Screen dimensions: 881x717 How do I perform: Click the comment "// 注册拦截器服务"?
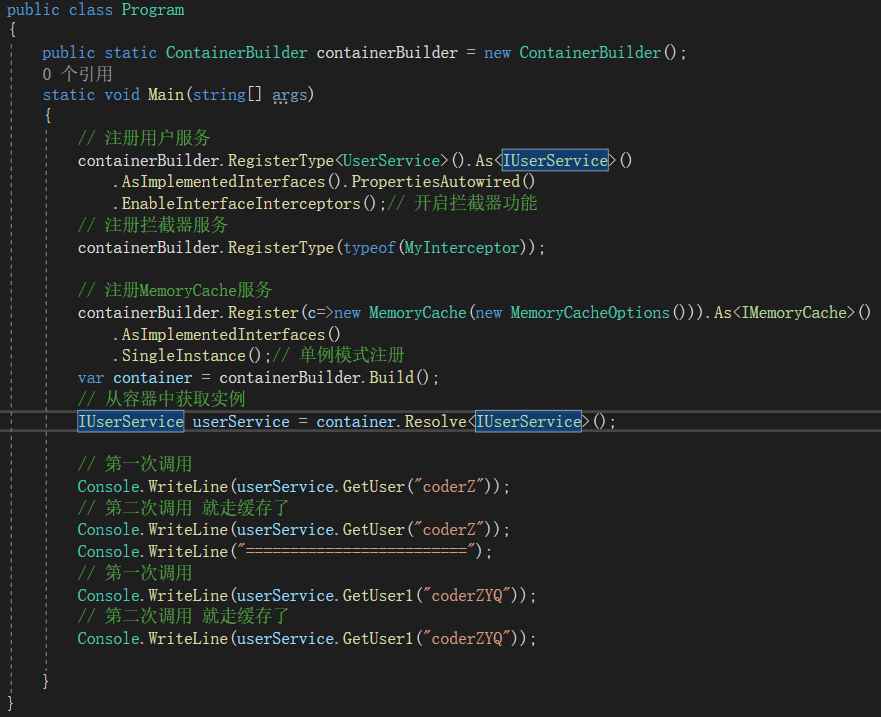[x=153, y=225]
